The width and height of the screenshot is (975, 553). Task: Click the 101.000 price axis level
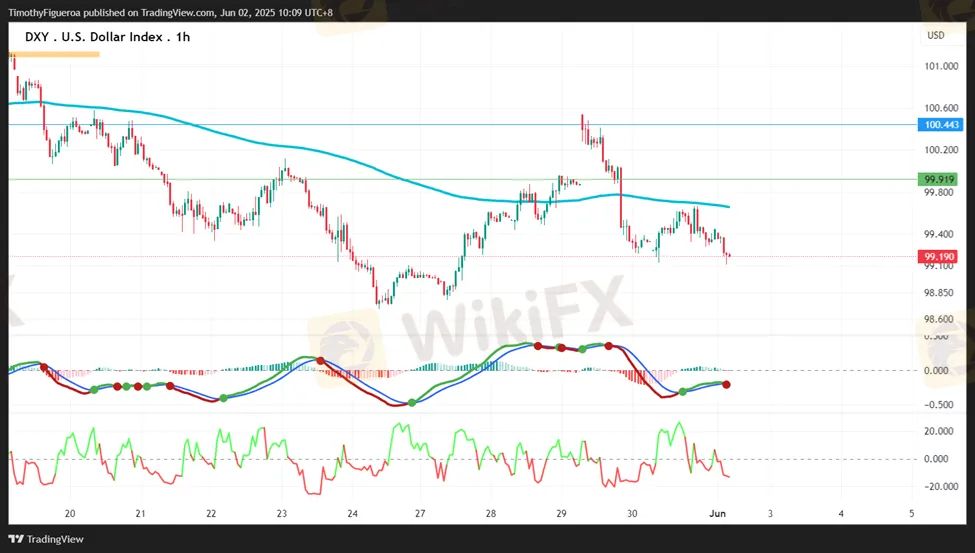pos(942,67)
